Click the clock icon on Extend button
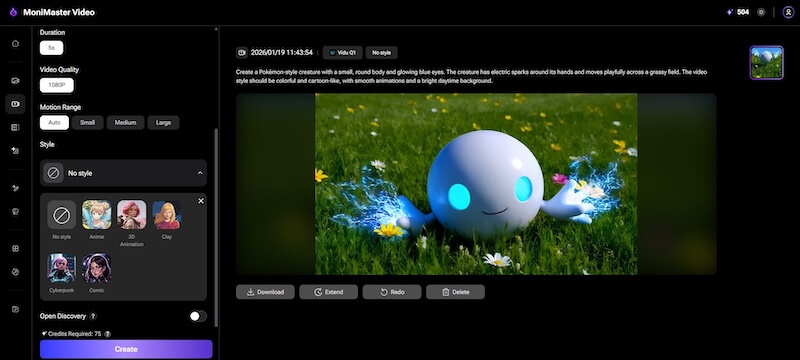The height and width of the screenshot is (360, 800). [x=318, y=292]
